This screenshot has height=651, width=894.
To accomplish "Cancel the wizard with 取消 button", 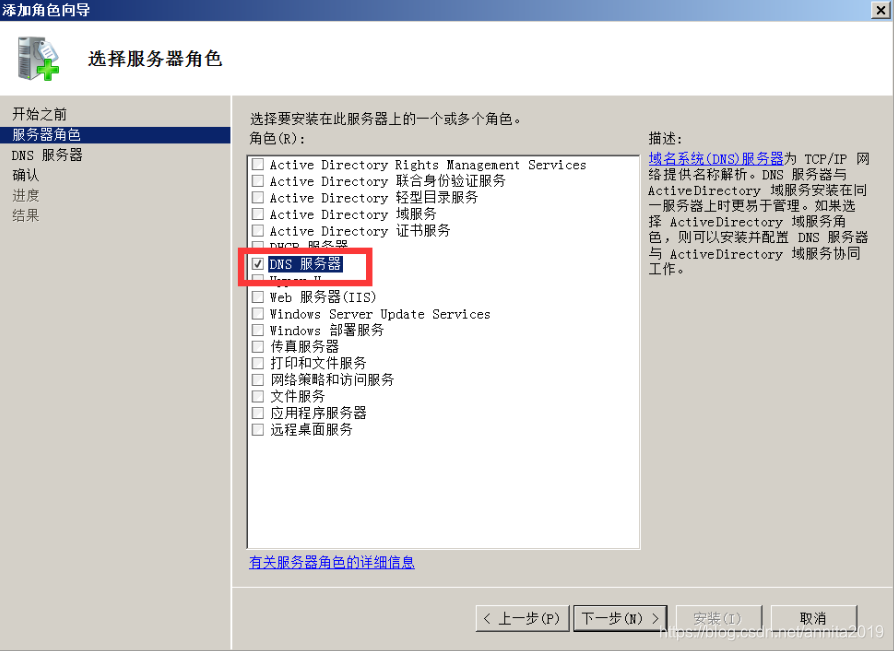I will click(814, 618).
